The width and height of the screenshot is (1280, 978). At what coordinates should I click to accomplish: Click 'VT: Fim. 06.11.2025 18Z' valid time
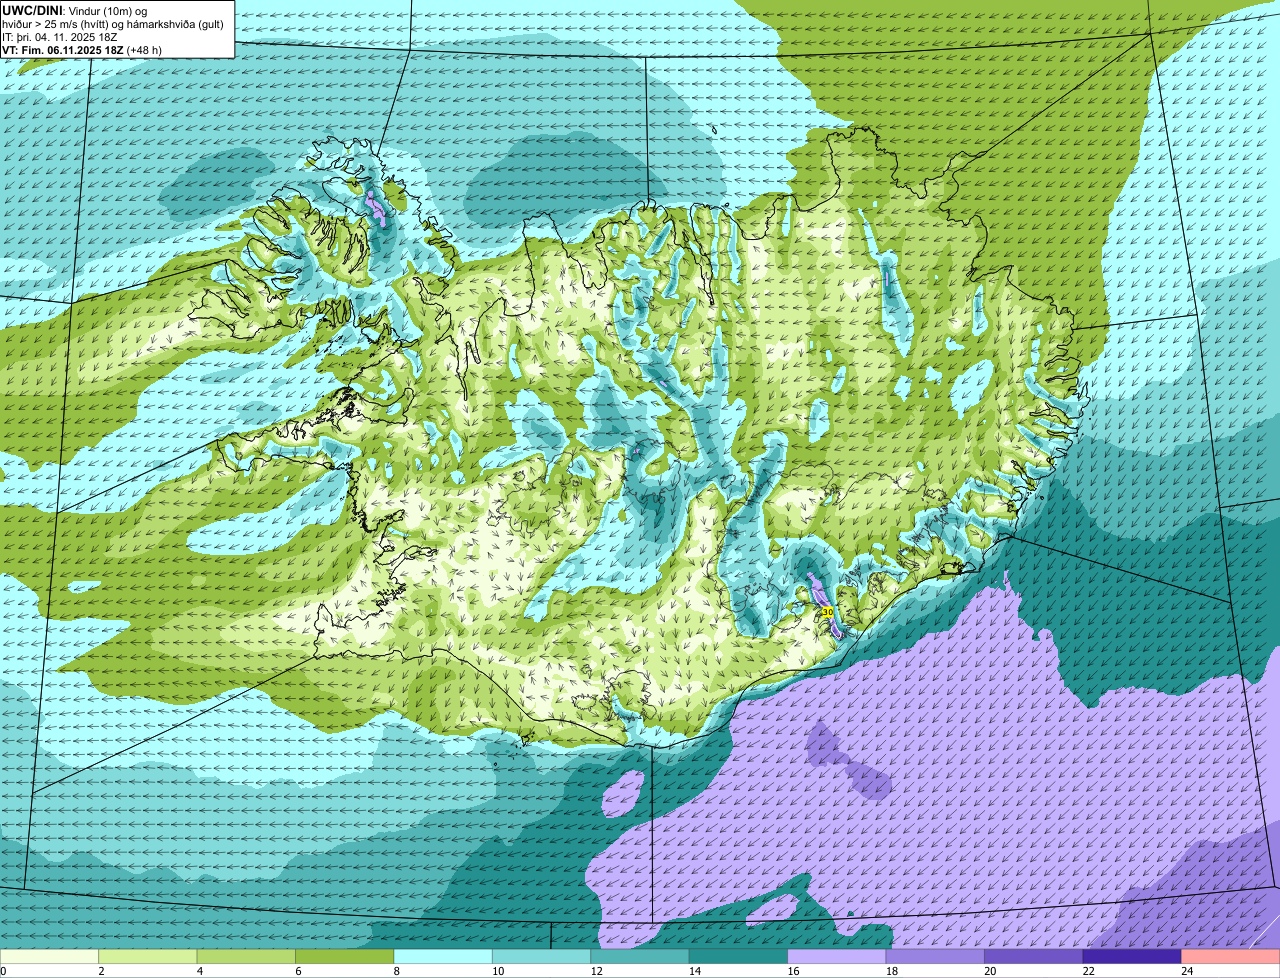coord(63,50)
